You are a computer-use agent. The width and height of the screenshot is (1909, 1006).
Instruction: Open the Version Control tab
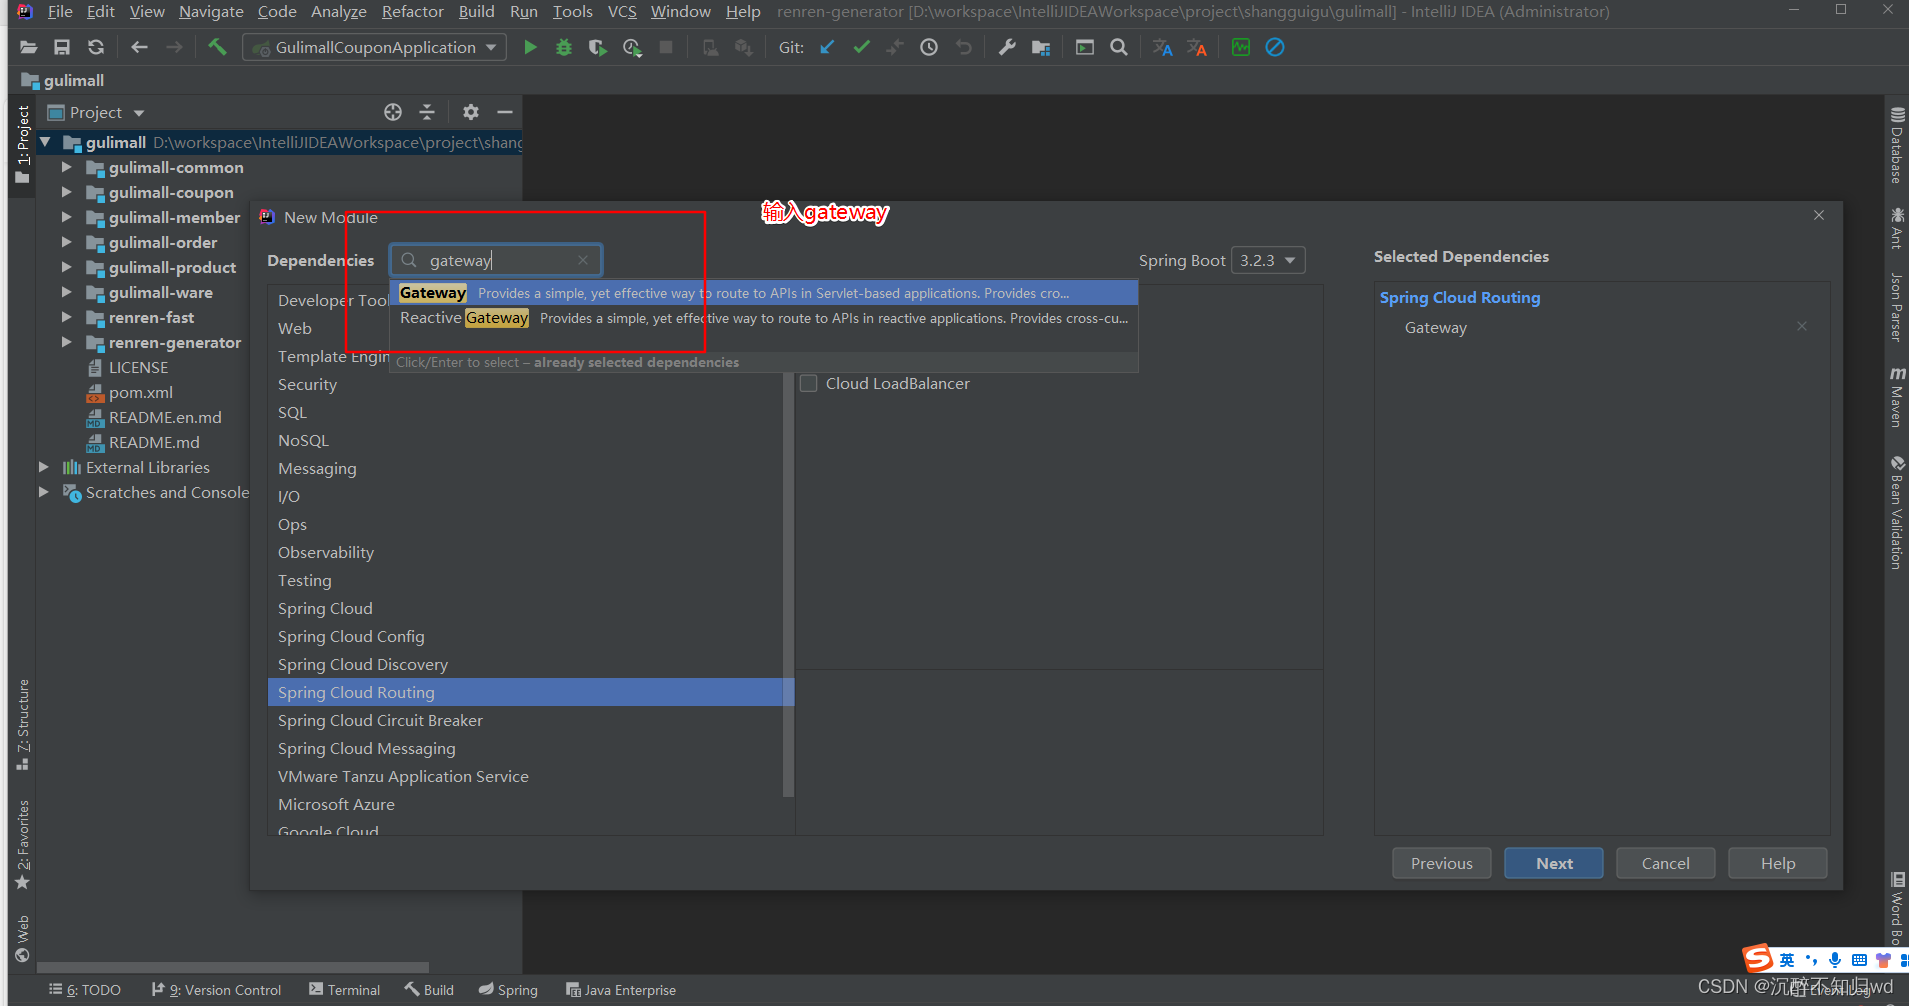coord(217,990)
